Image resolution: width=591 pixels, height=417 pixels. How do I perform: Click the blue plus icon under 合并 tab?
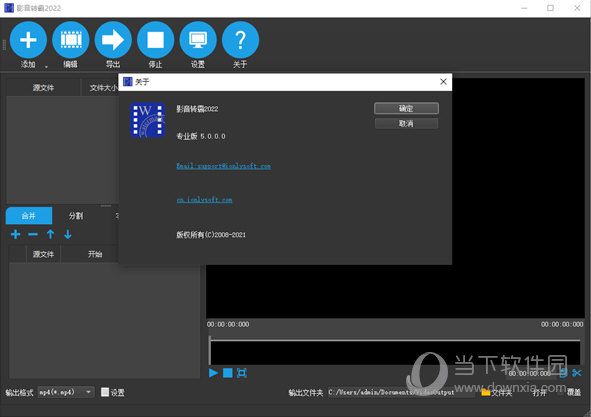coord(15,235)
